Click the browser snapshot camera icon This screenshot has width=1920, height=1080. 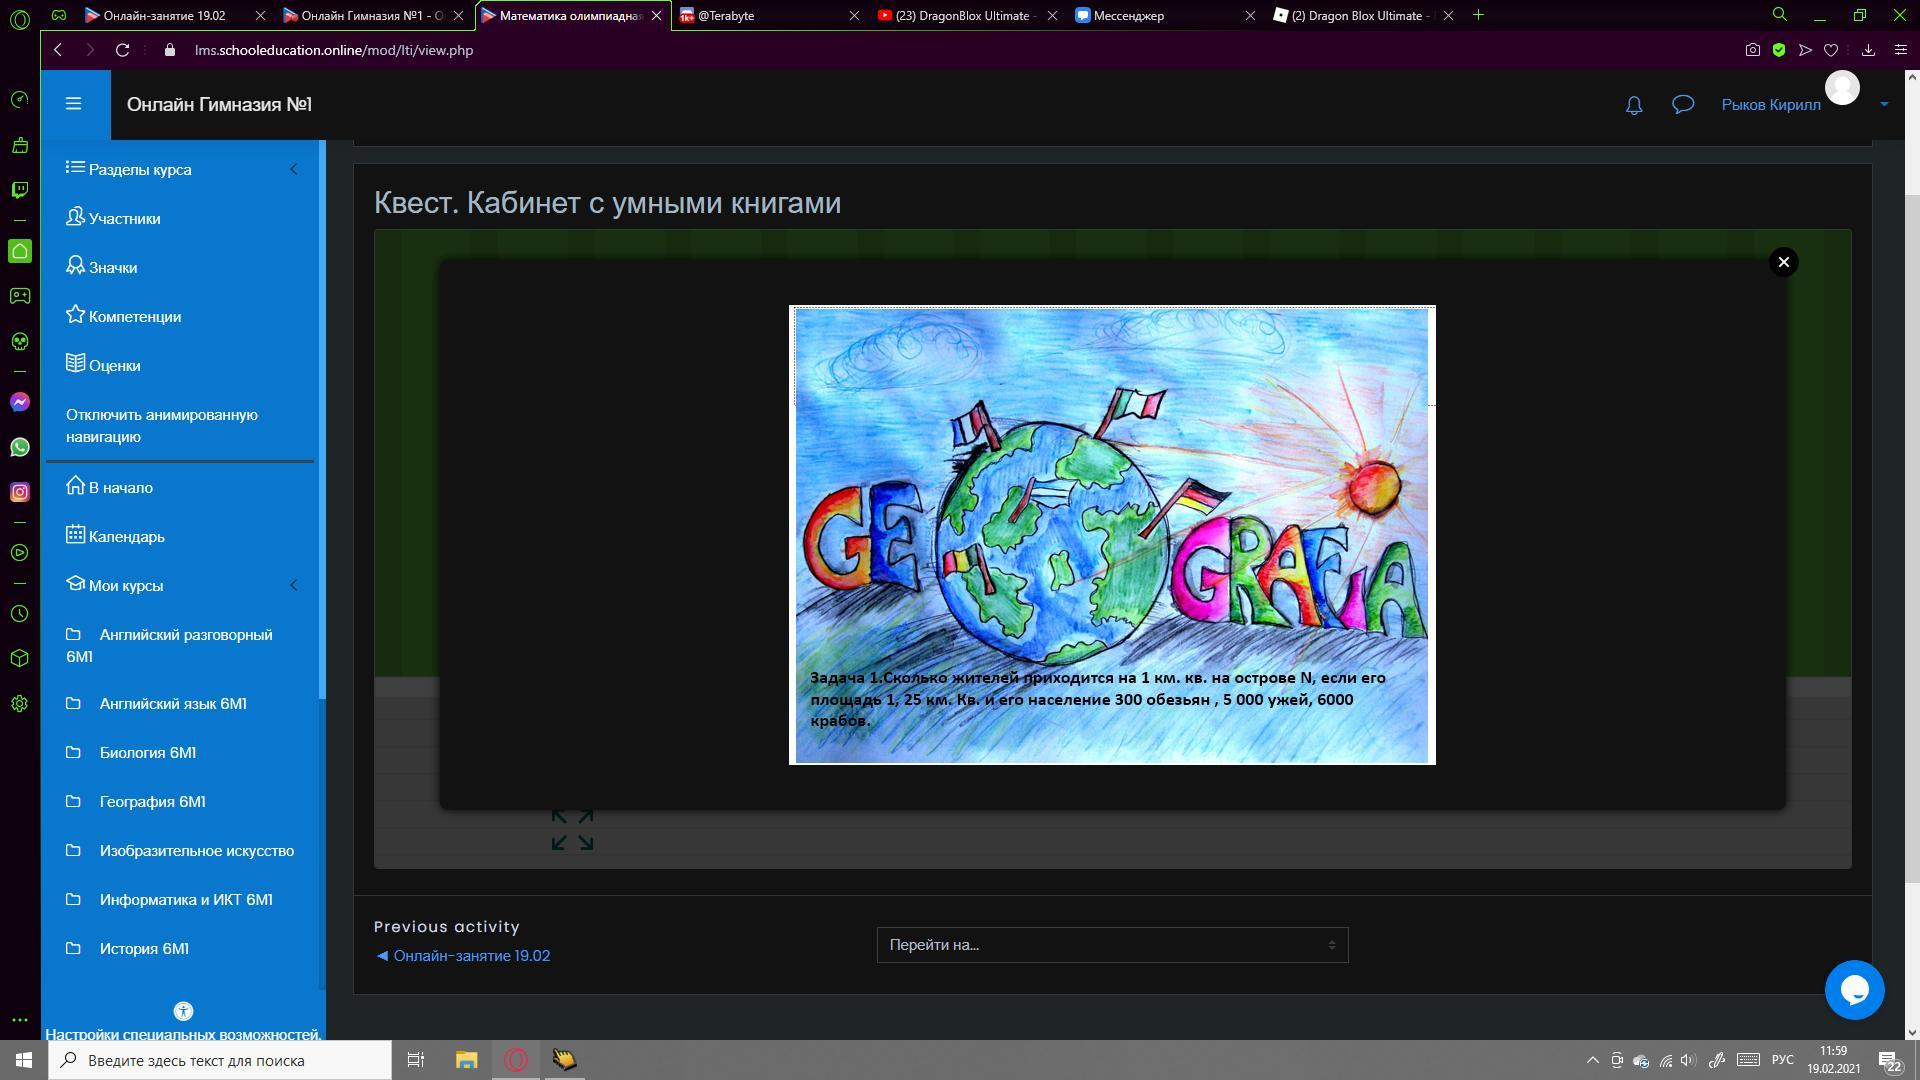[x=1752, y=50]
